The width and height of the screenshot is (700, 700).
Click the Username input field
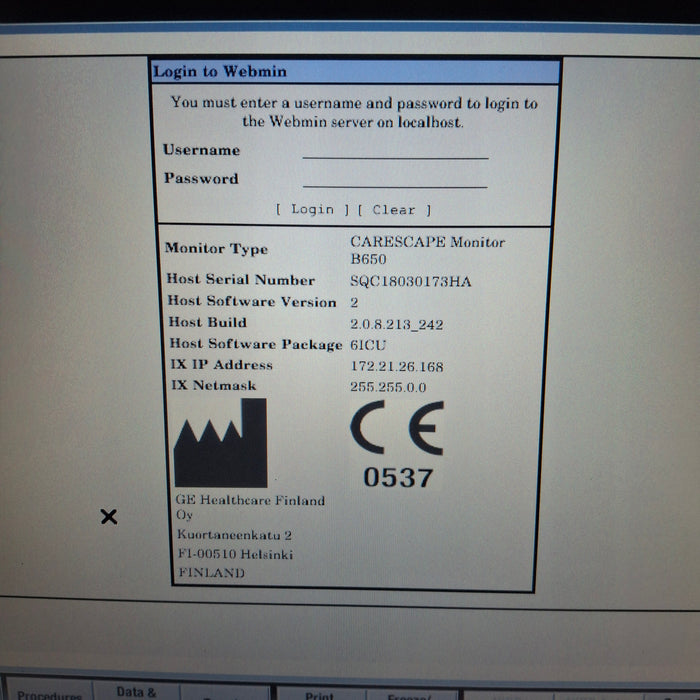pyautogui.click(x=395, y=150)
